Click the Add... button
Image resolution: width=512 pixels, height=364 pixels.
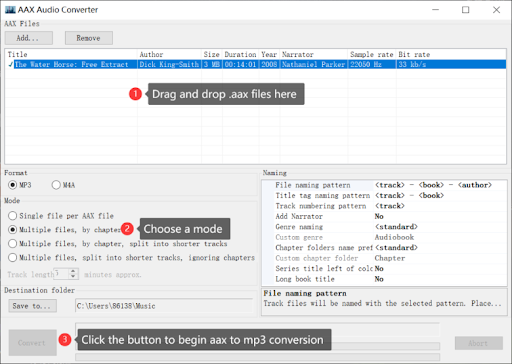[x=29, y=38]
